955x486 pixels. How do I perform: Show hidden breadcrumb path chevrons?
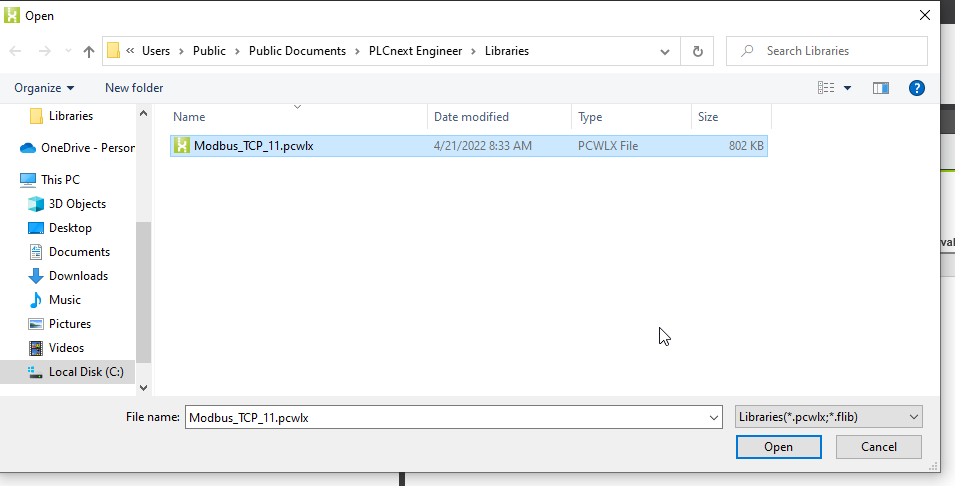point(130,51)
